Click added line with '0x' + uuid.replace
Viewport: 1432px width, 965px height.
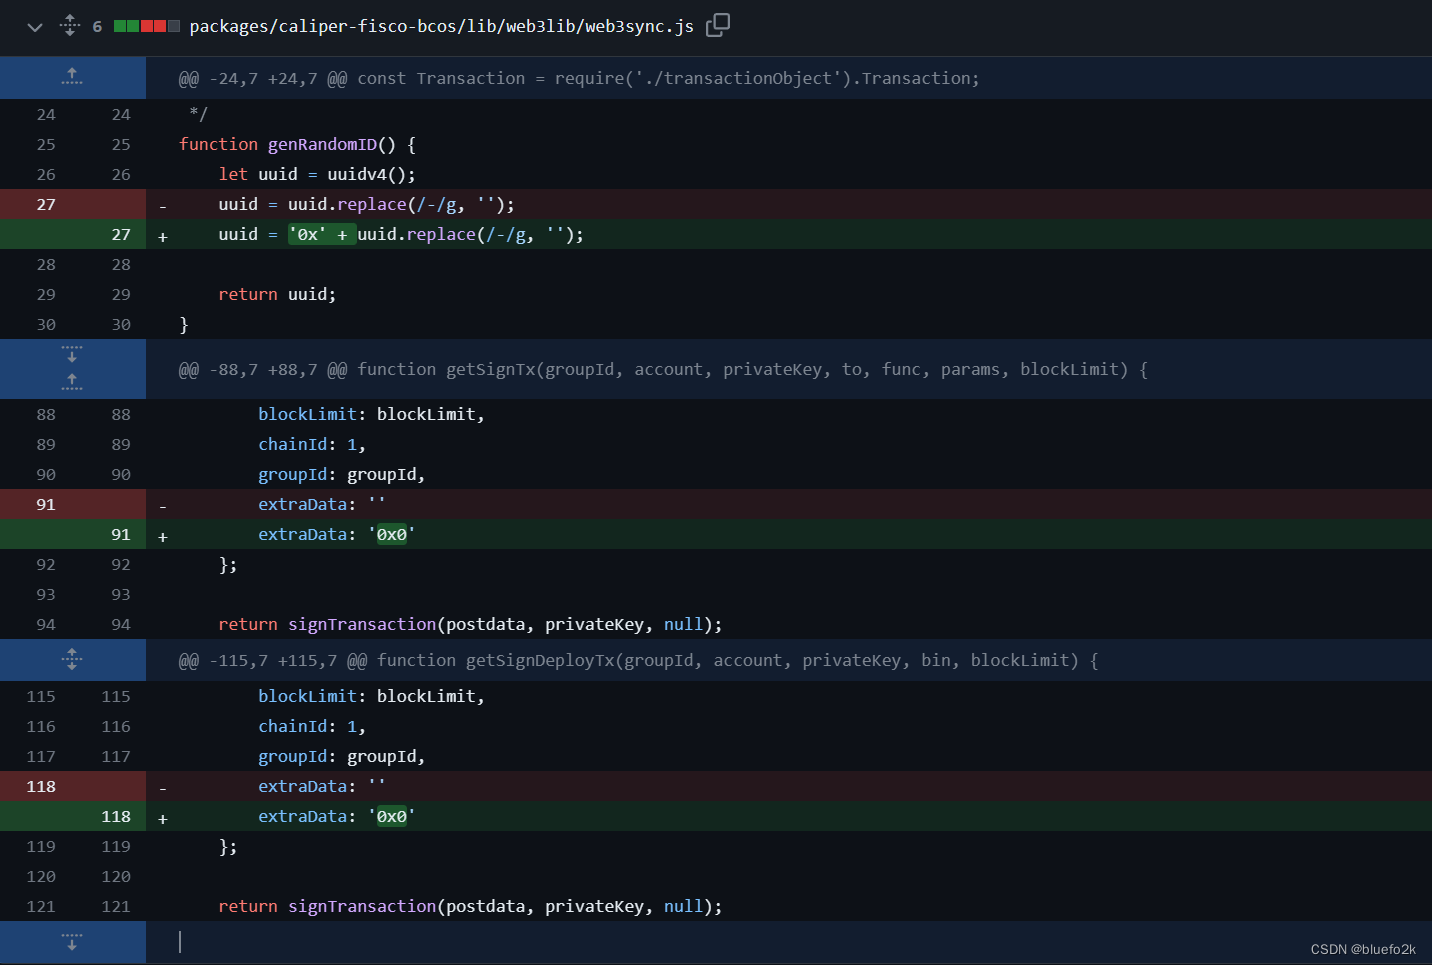pos(401,234)
